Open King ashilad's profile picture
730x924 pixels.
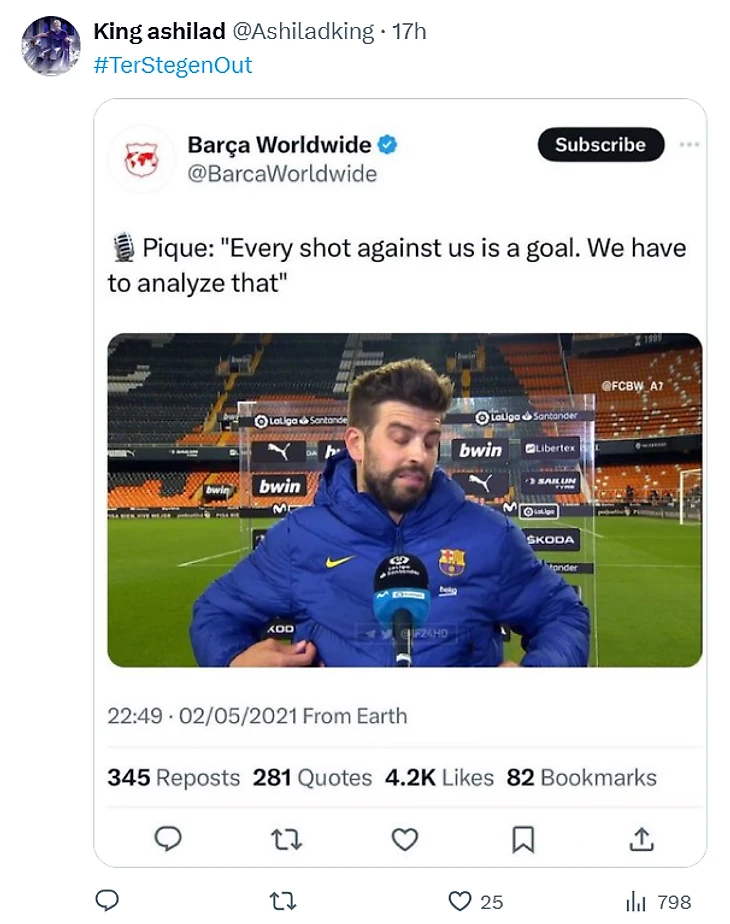pos(51,46)
